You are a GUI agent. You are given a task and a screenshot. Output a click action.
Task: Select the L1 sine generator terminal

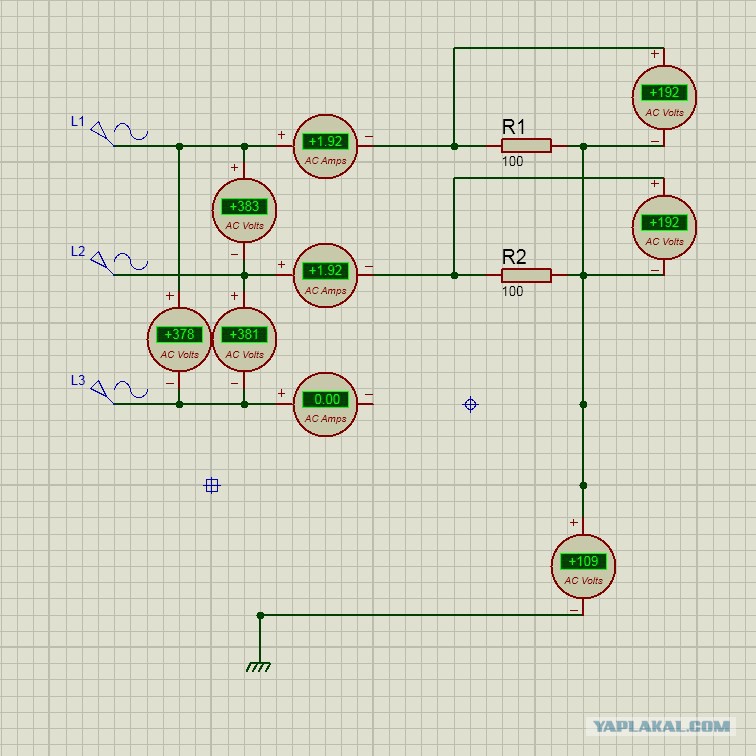[x=119, y=133]
